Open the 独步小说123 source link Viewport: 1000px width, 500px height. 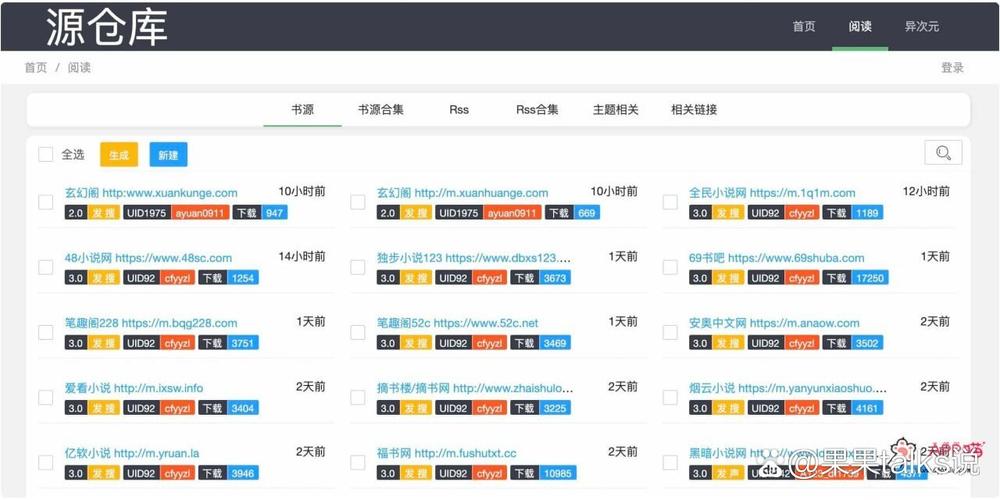coord(474,258)
